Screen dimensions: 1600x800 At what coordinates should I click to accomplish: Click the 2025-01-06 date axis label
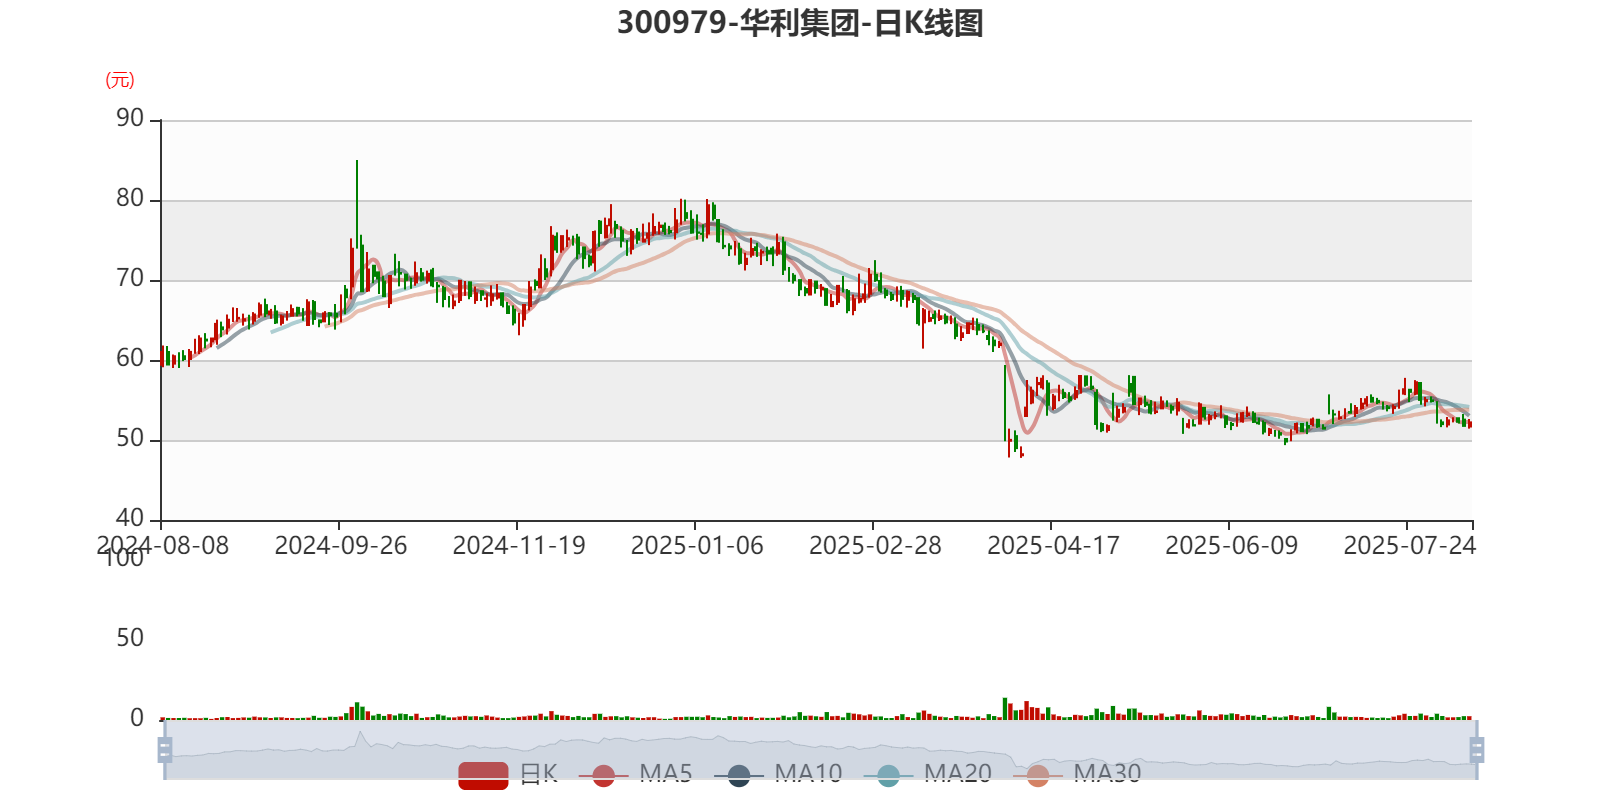pos(696,546)
